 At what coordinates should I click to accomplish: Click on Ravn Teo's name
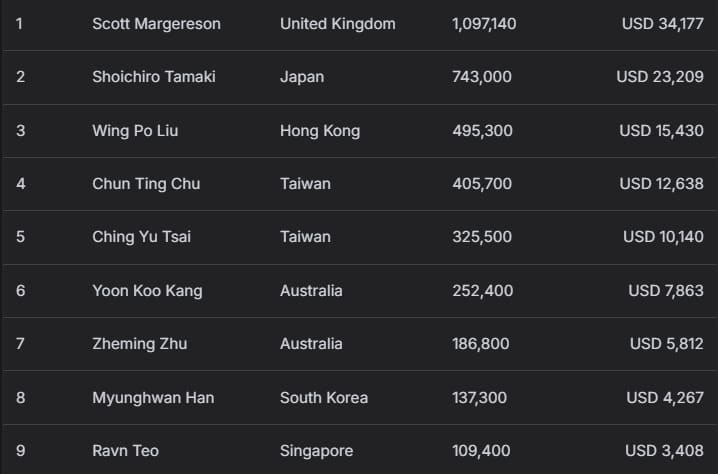[125, 451]
